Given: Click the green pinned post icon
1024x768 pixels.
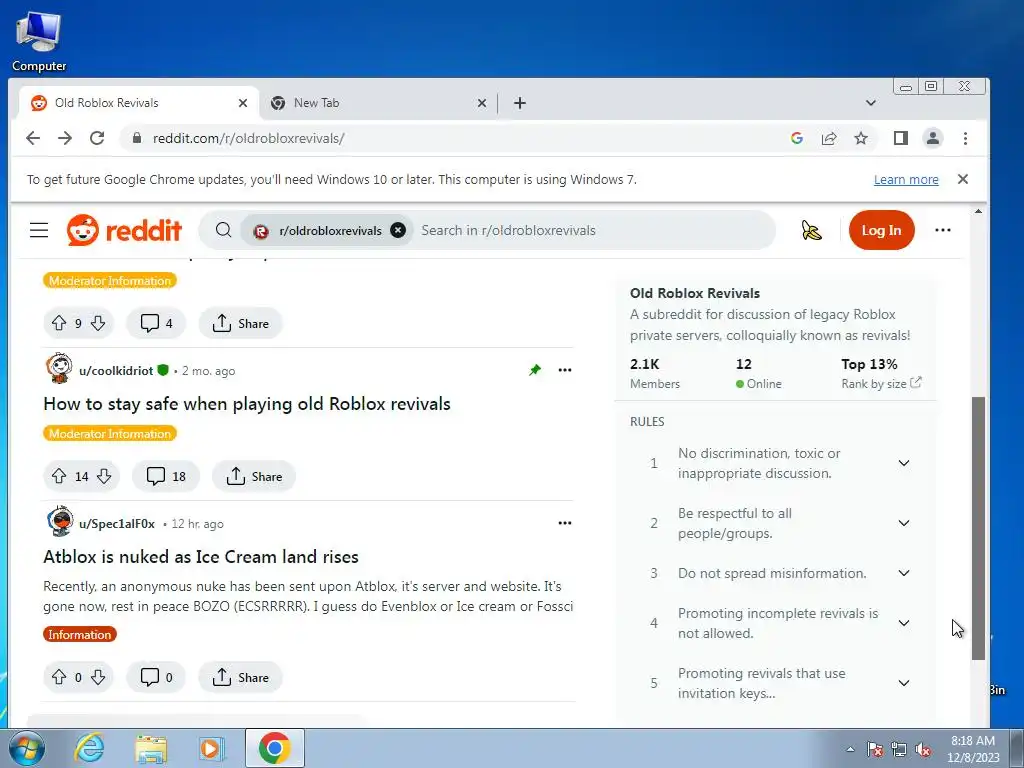Looking at the screenshot, I should [535, 370].
